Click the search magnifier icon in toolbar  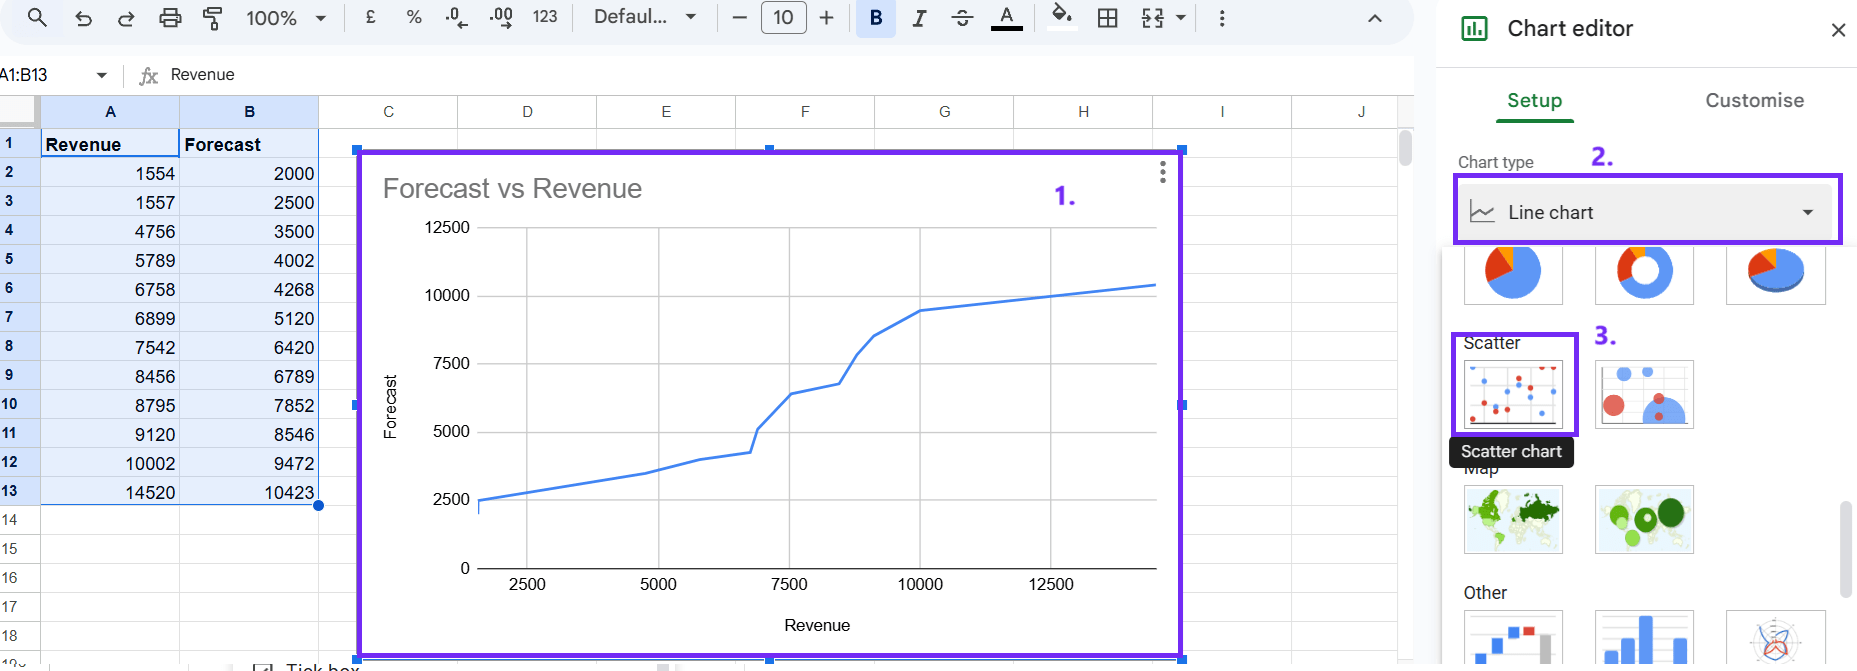click(37, 17)
